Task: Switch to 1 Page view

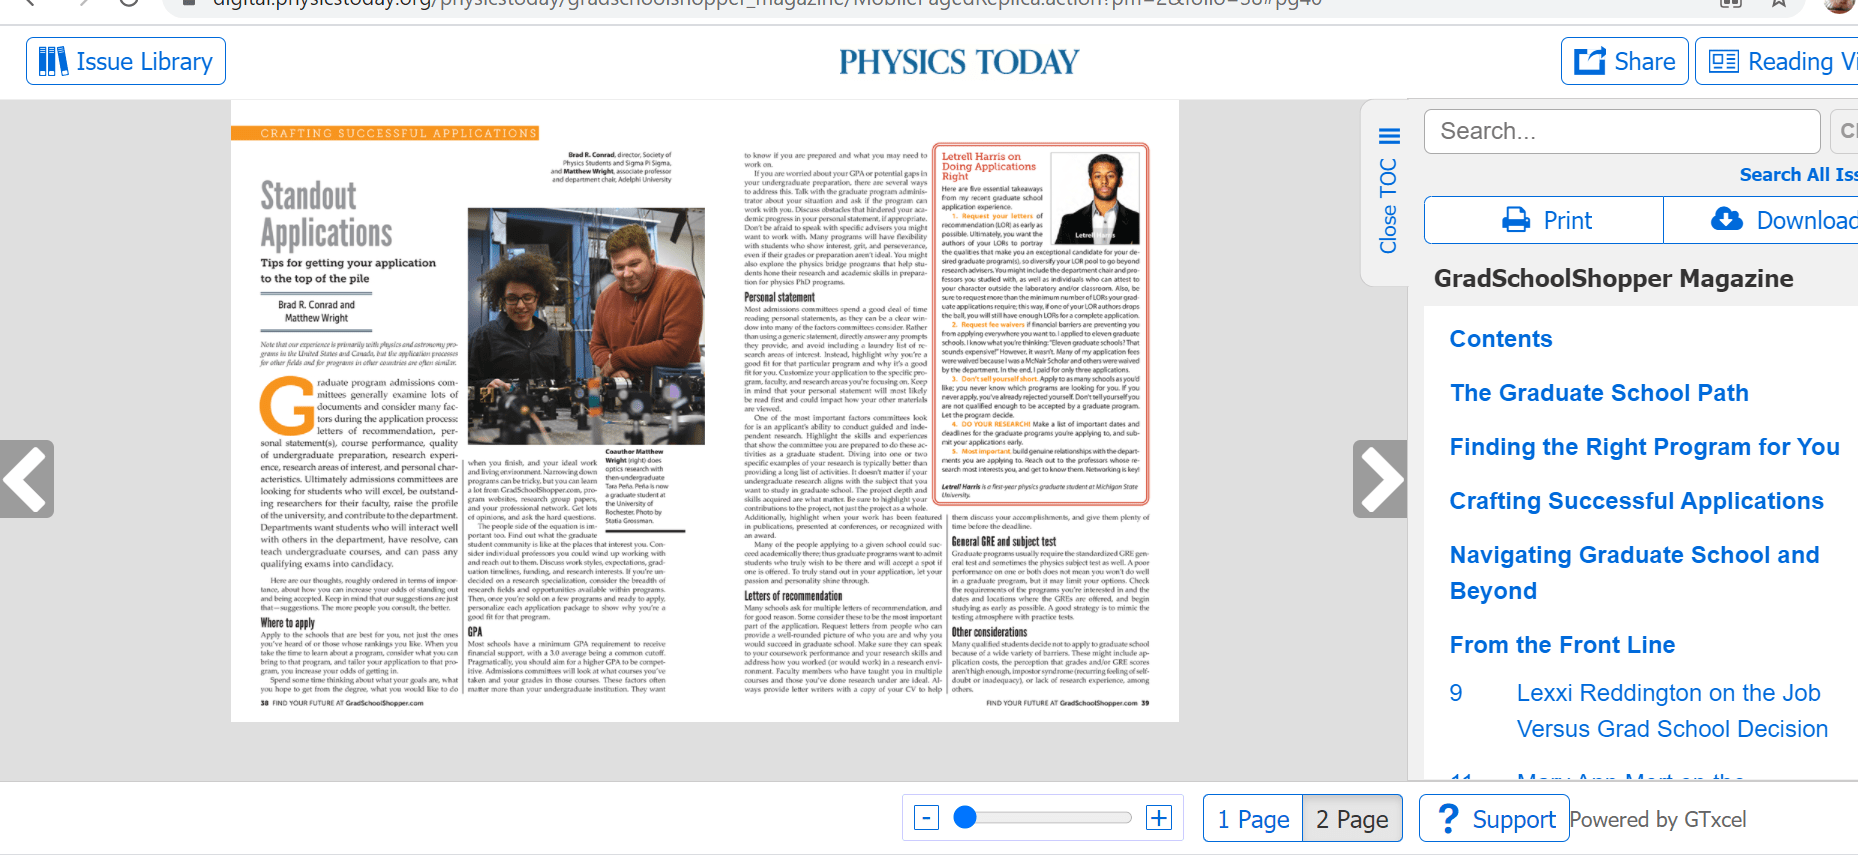Action: point(1253,819)
